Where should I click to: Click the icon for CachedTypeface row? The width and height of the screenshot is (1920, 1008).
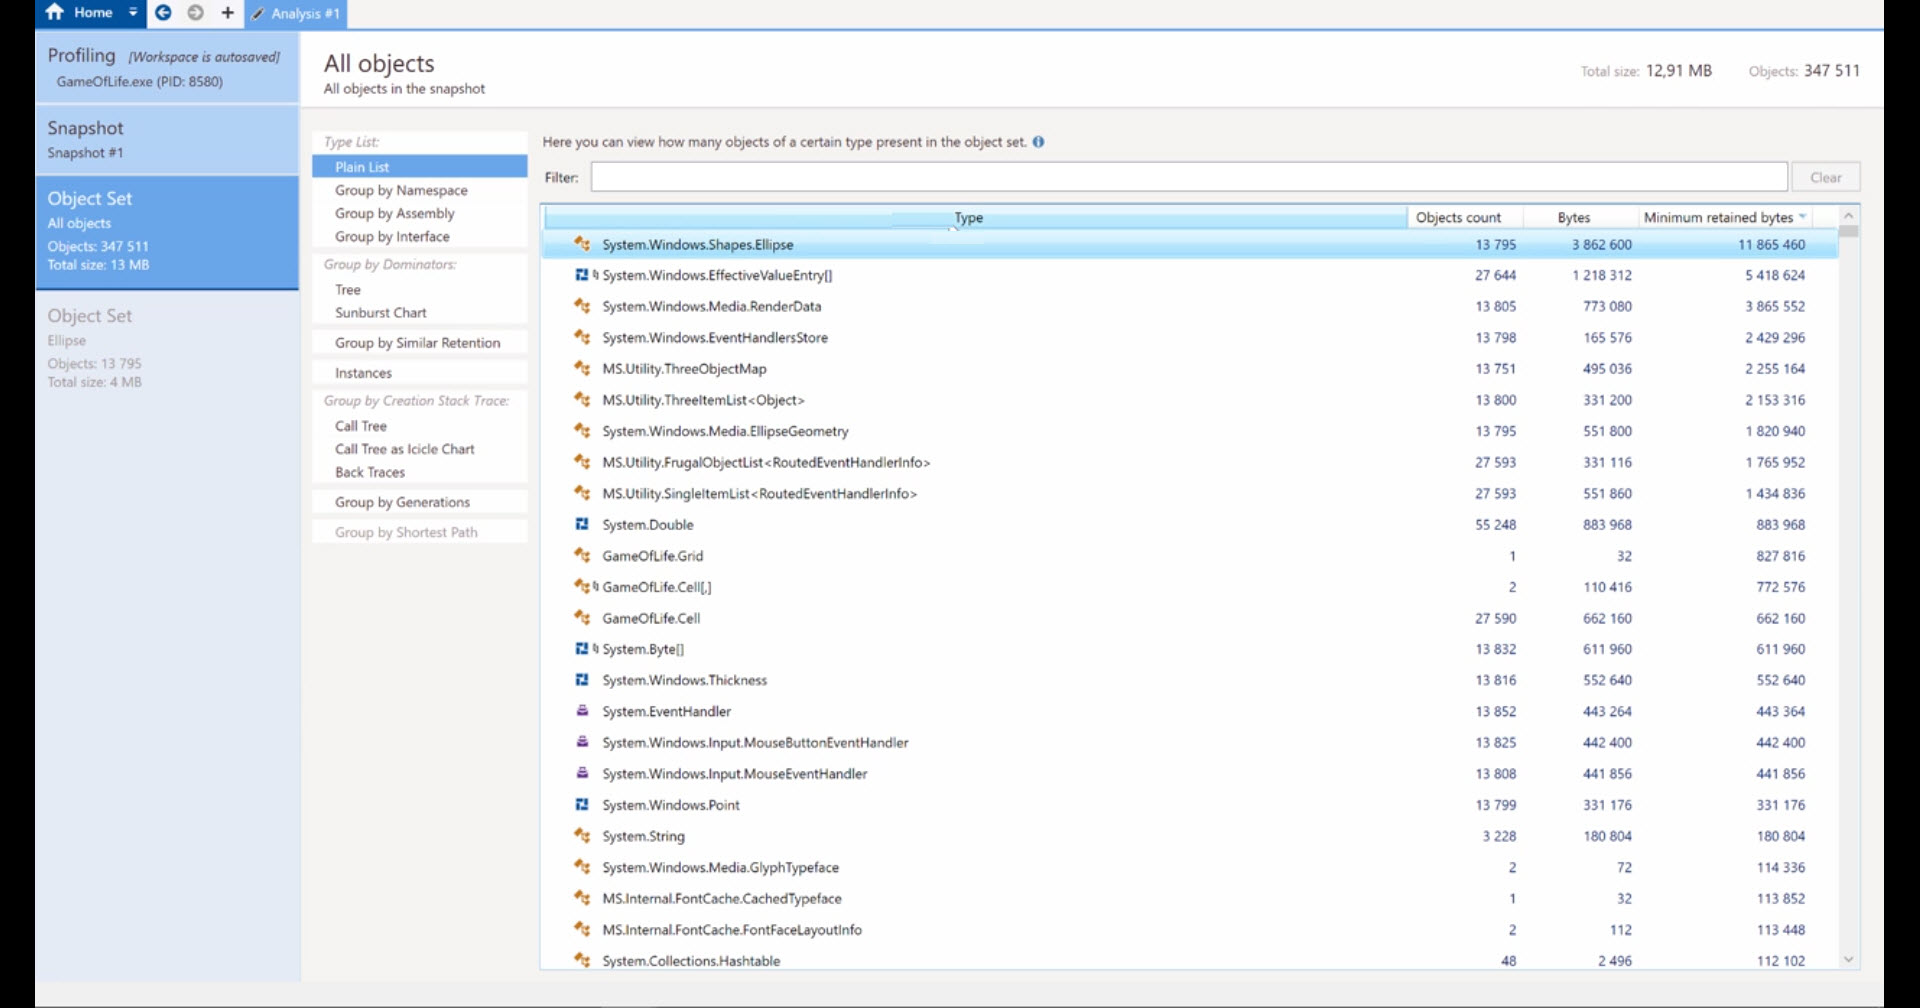(582, 898)
